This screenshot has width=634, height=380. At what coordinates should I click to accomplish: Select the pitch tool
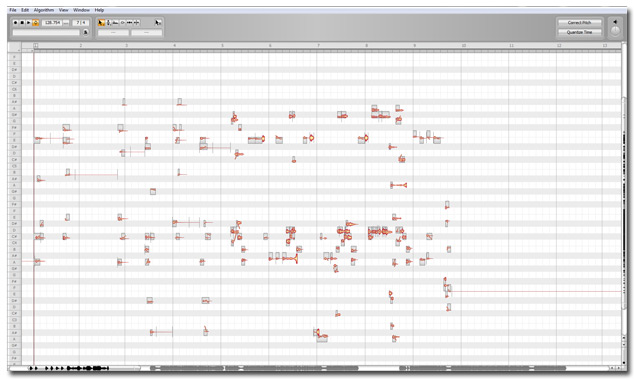tap(108, 23)
